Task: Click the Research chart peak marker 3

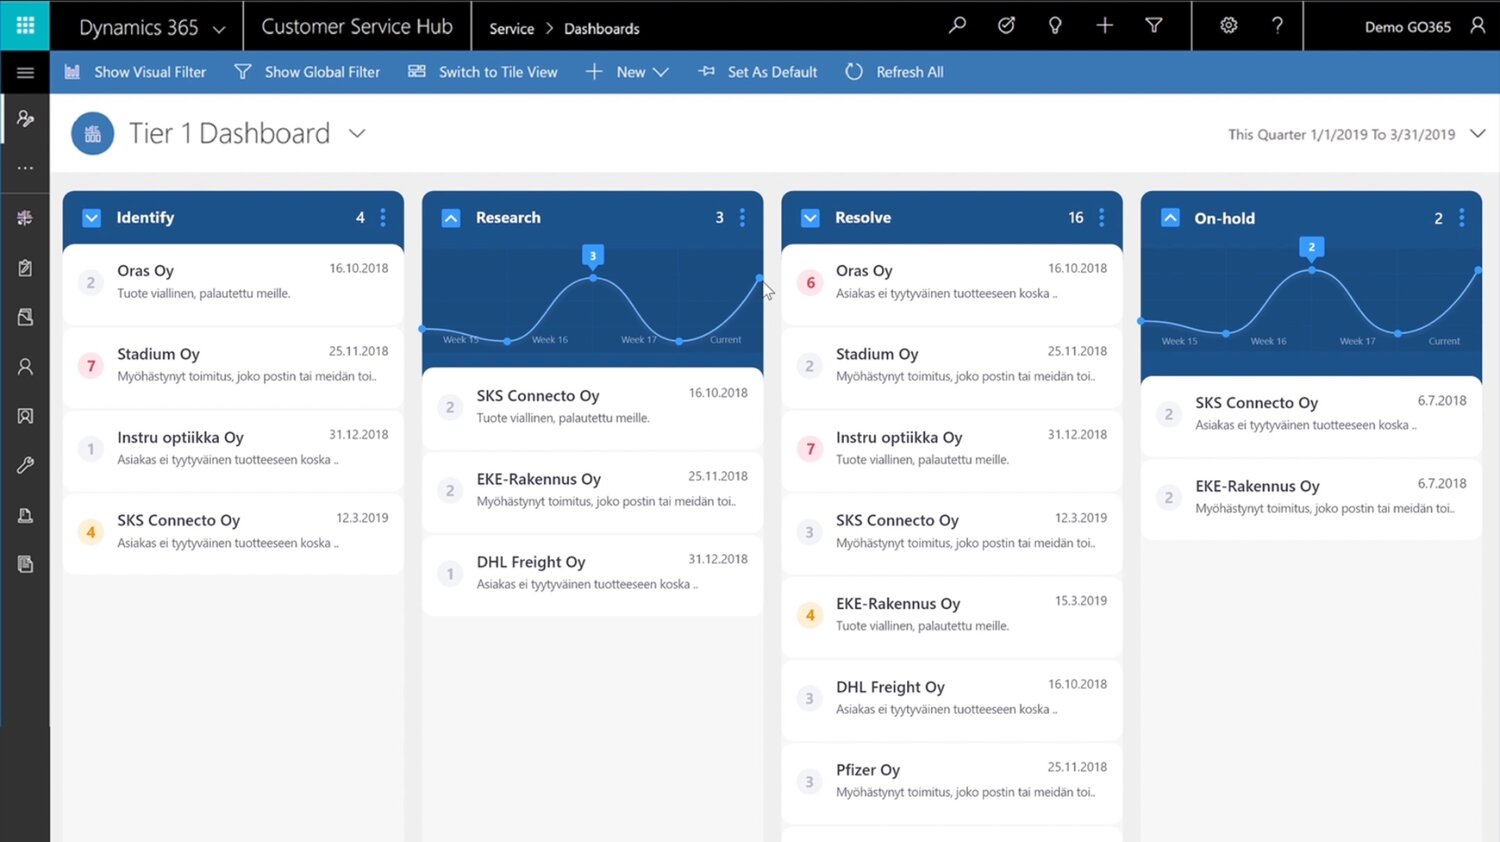Action: (x=593, y=256)
